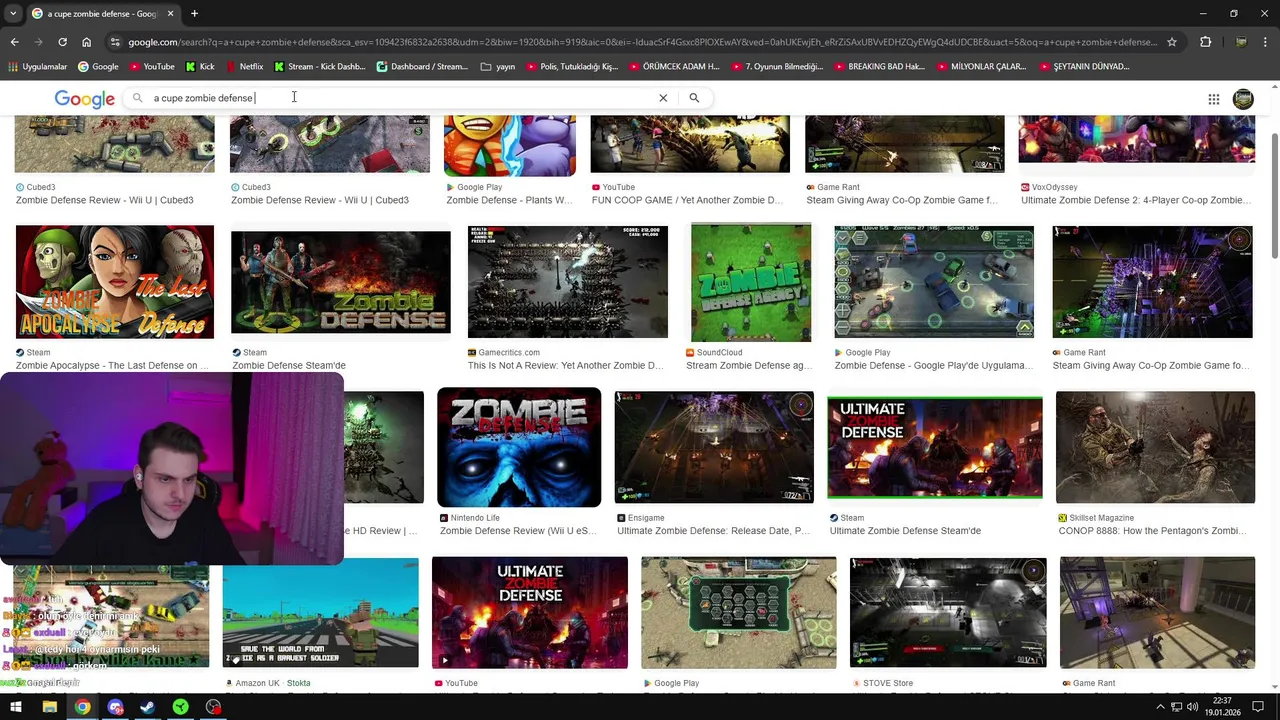This screenshot has height=720, width=1280.
Task: Open the ŞEYTANIN DÜNYAD... bookmark
Action: [1084, 67]
